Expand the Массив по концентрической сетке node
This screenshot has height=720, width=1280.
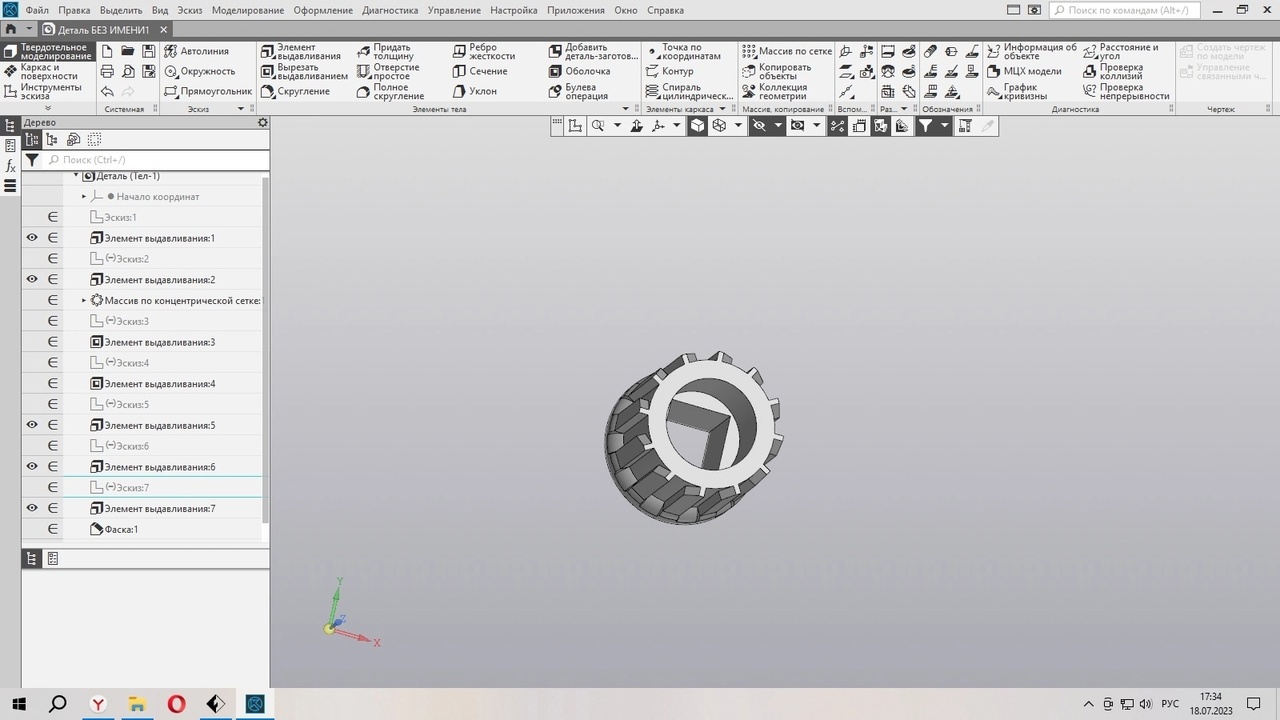[84, 300]
